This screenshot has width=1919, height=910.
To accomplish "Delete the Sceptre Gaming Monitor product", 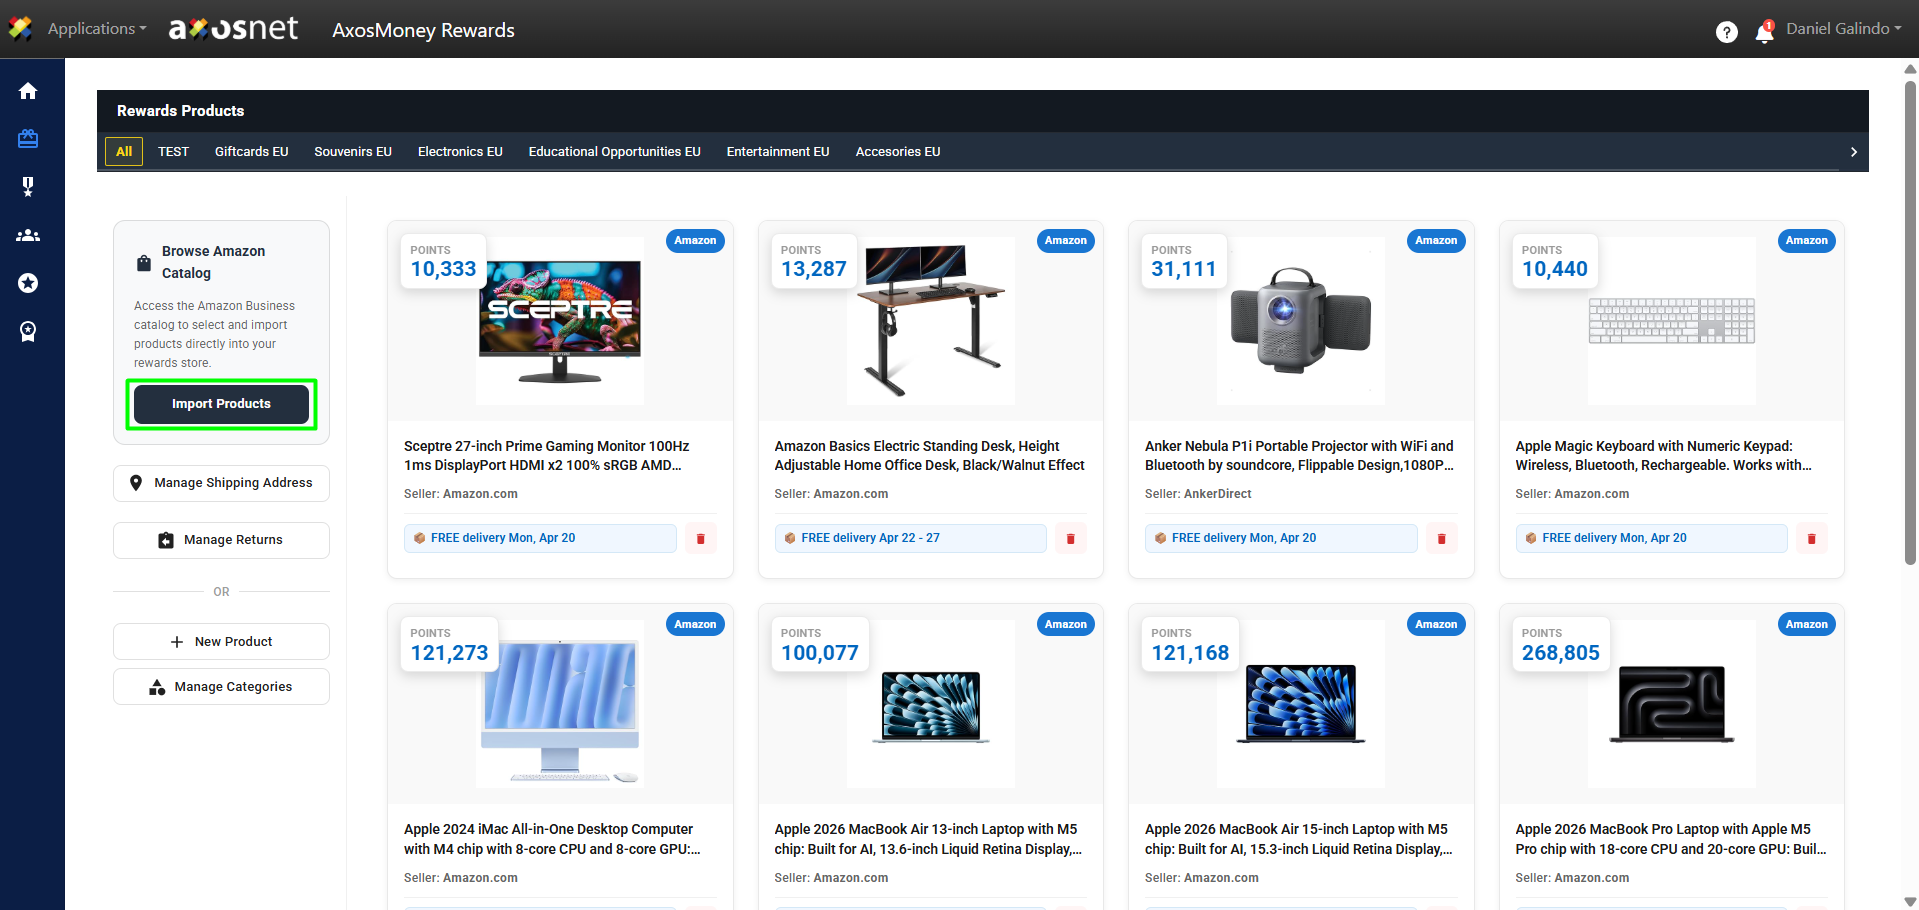I will (x=700, y=539).
